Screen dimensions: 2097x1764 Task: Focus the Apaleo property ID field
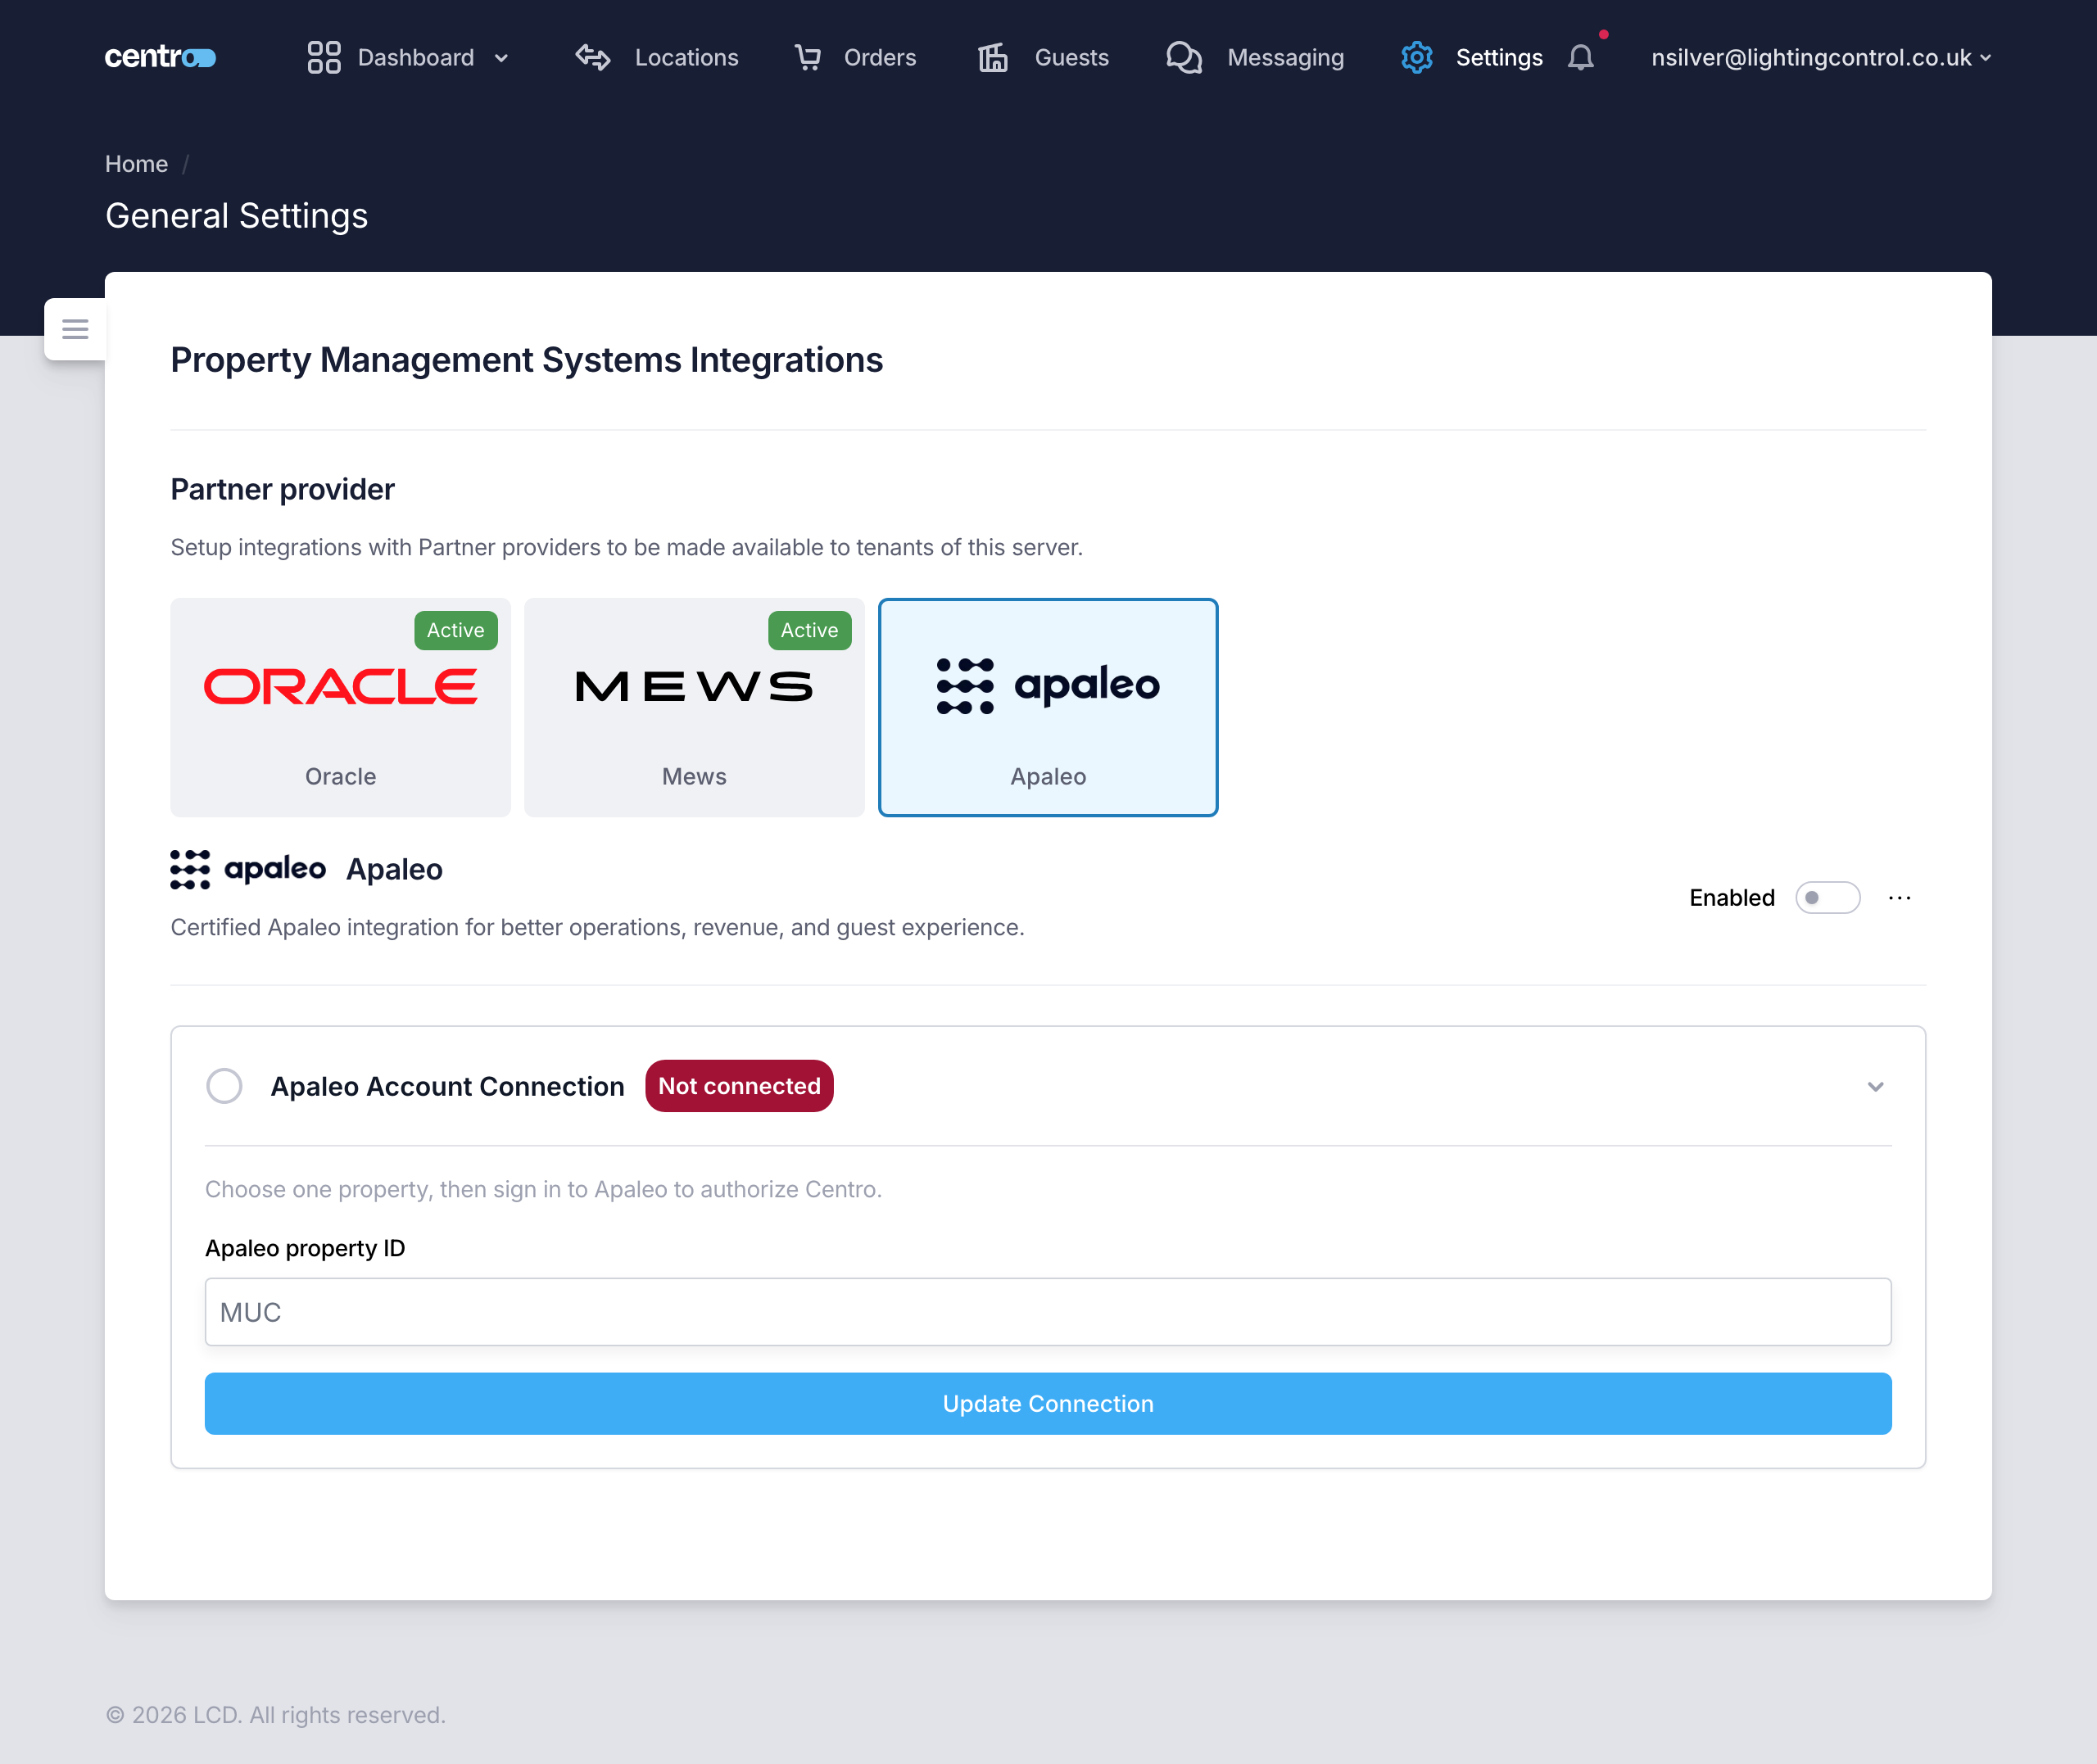click(x=1048, y=1312)
